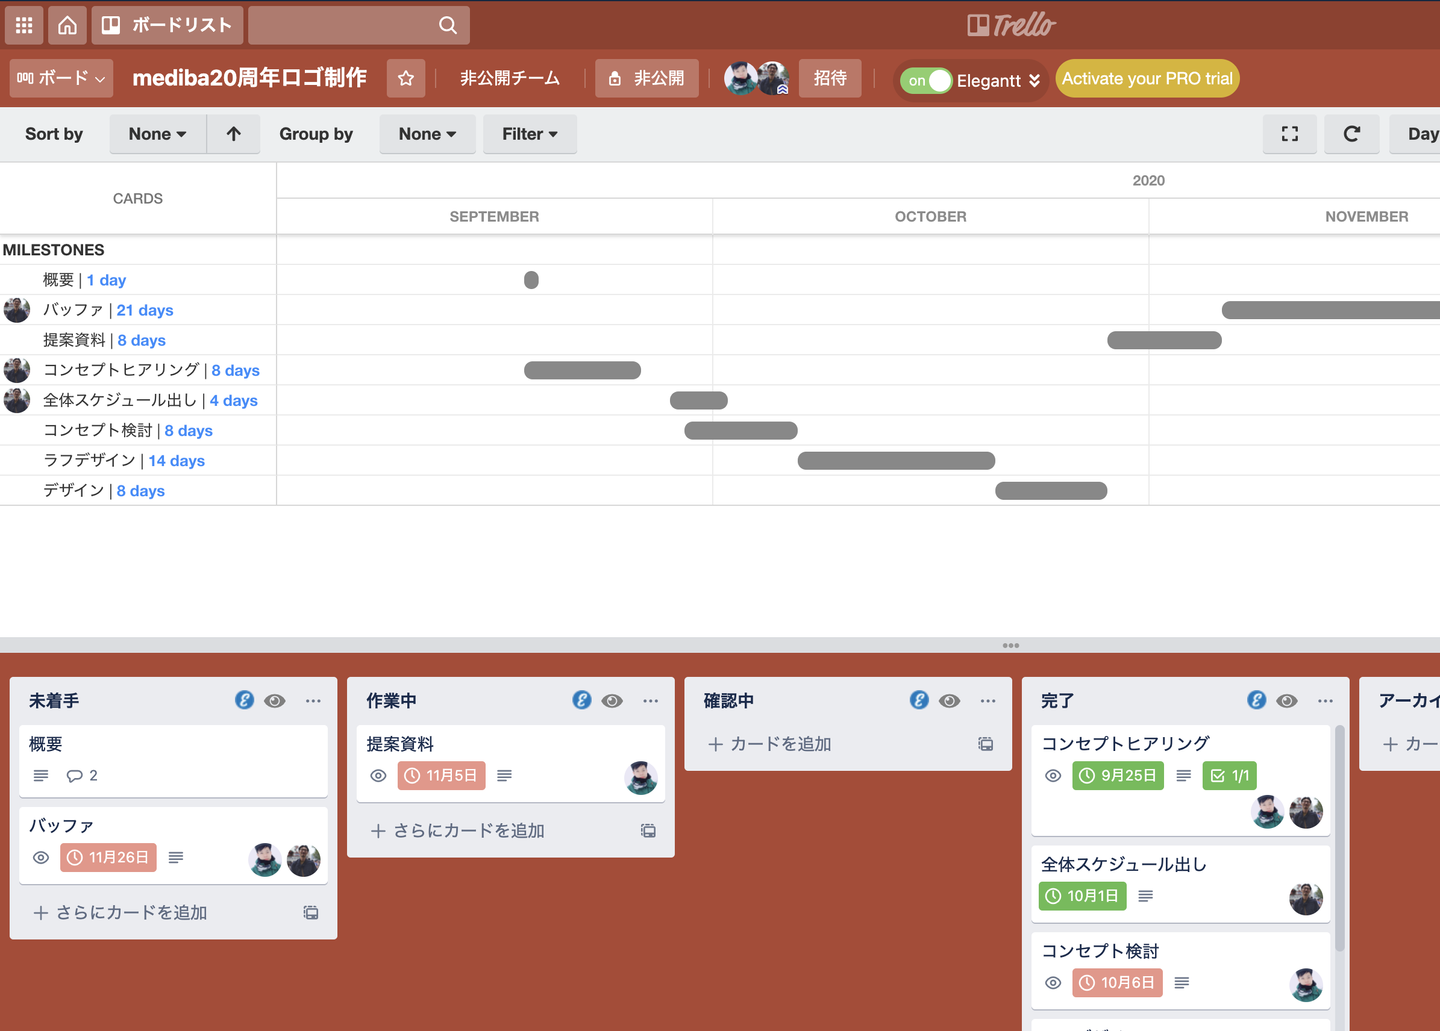This screenshot has height=1031, width=1440.
Task: Click avatar beside バッファ Gantt row
Action: click(17, 310)
